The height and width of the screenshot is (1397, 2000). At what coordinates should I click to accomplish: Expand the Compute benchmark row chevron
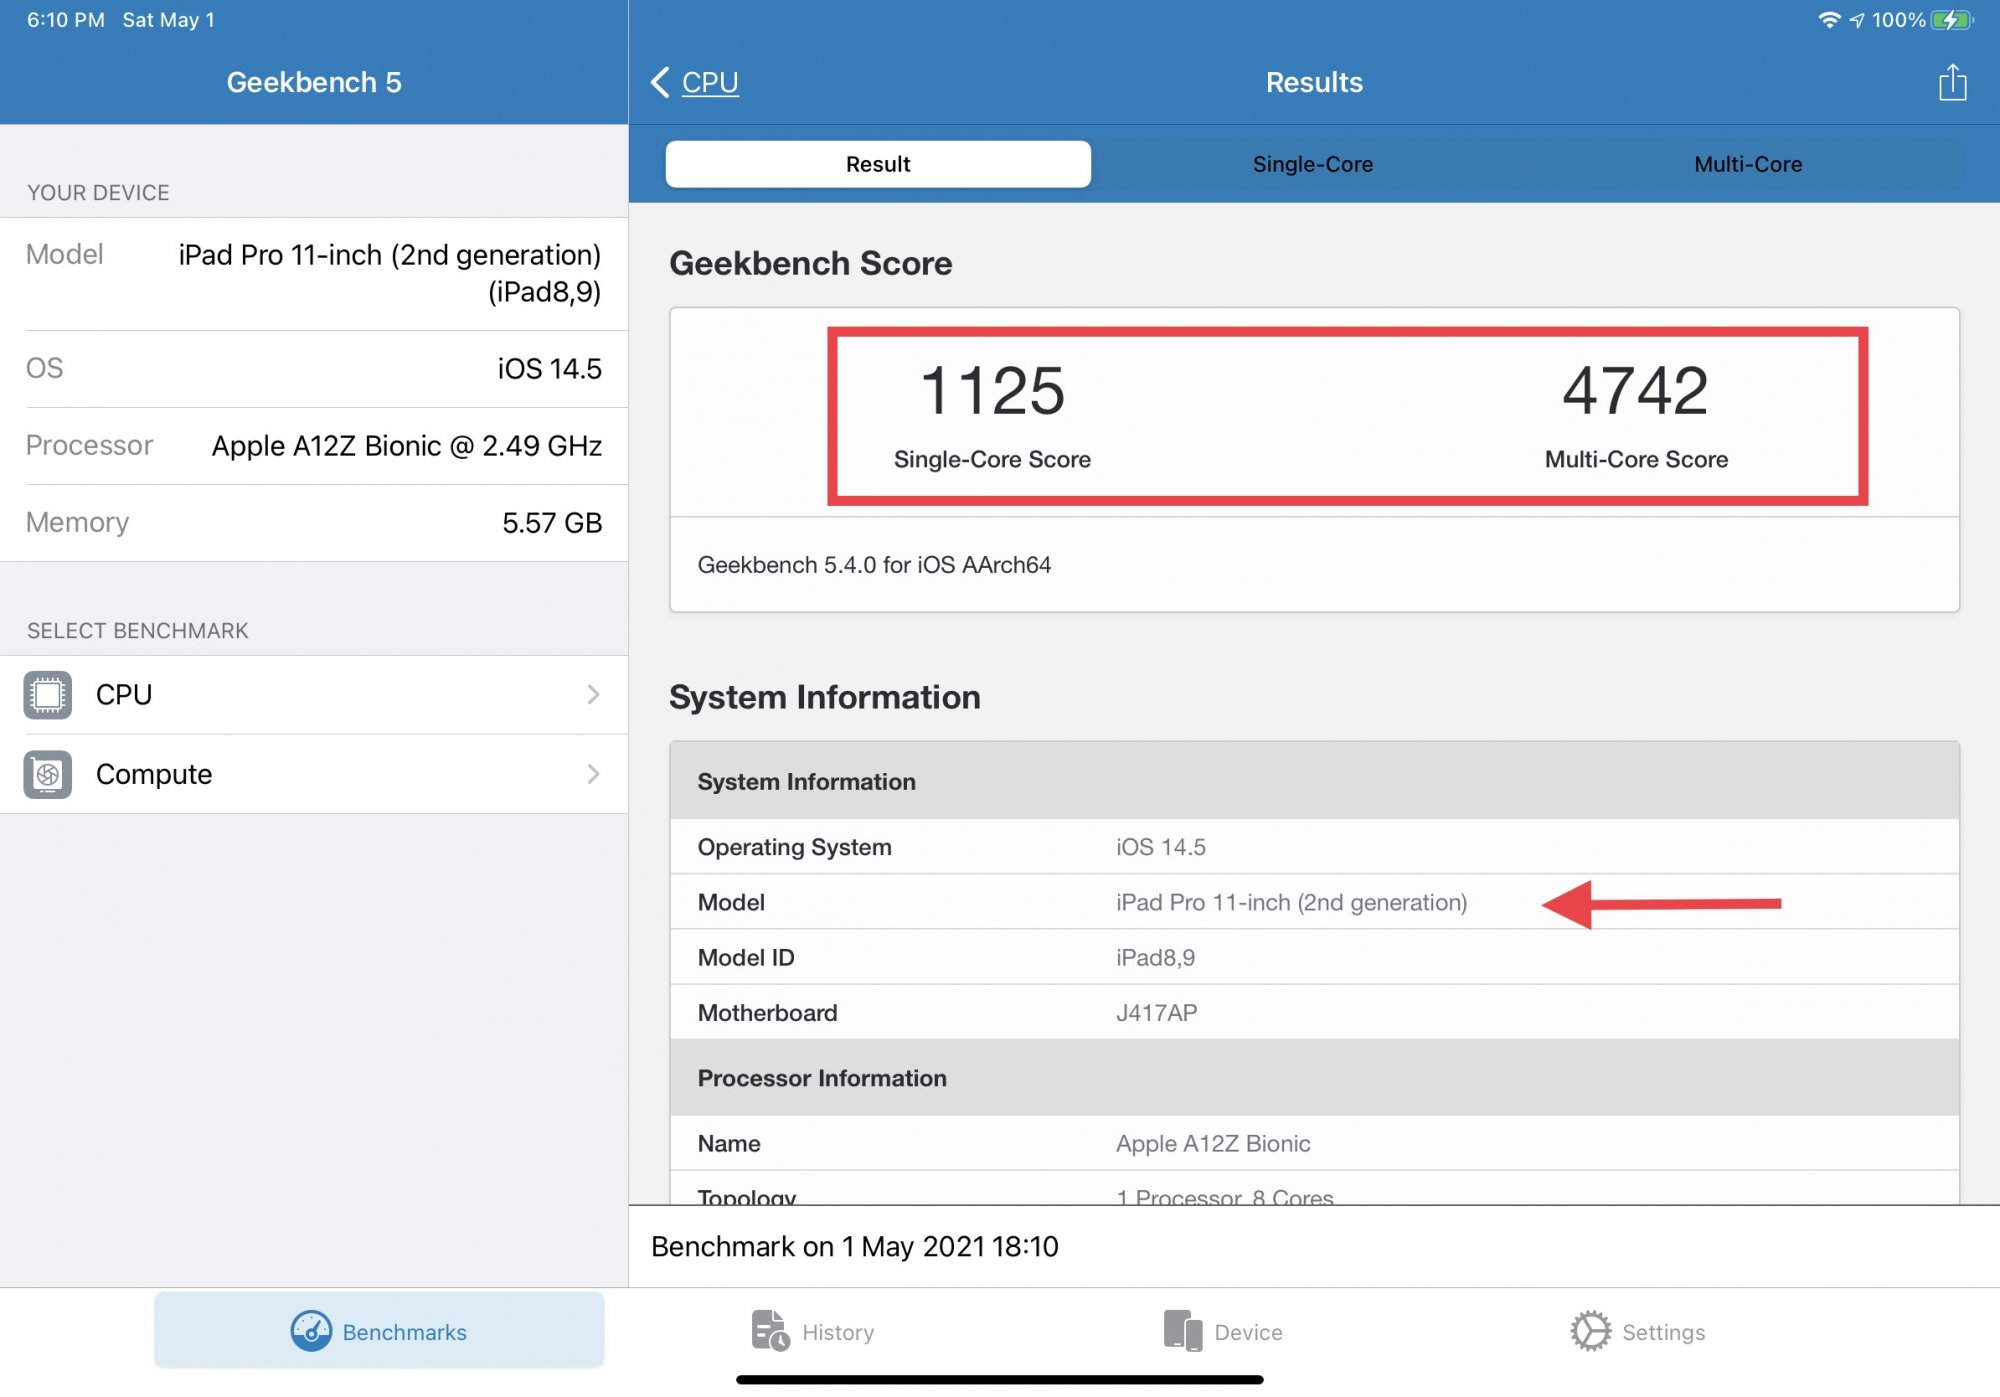[x=593, y=774]
